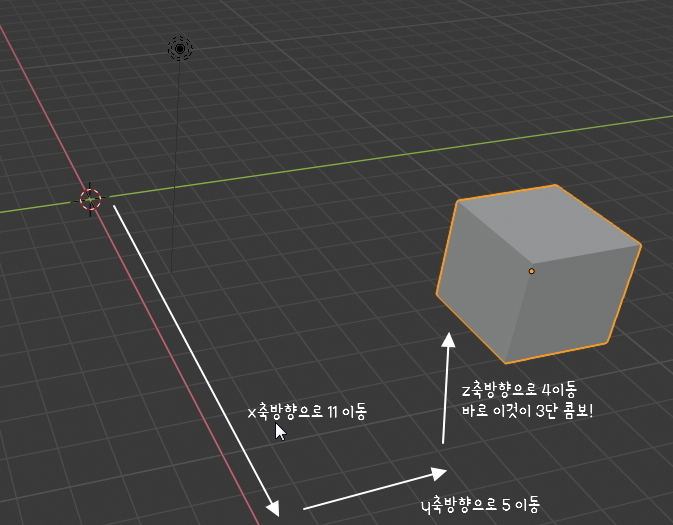Click the cube's orange origin point

click(531, 271)
